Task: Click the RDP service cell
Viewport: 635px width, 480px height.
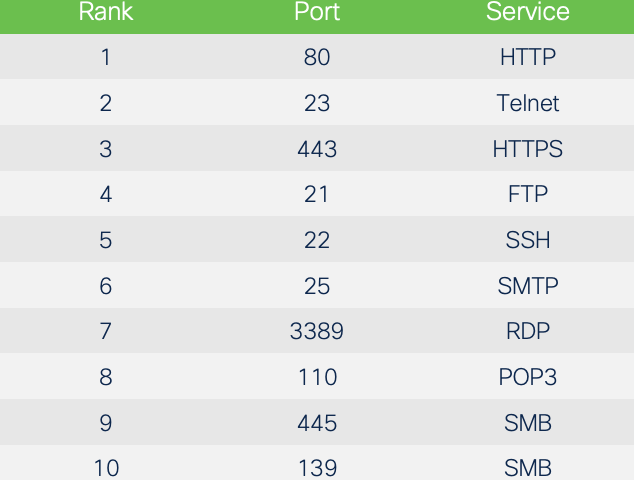Action: tap(528, 331)
